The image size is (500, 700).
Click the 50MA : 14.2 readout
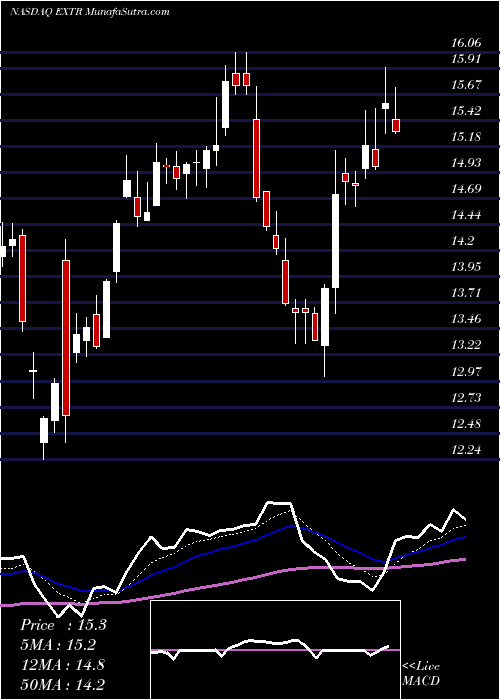(x=63, y=684)
